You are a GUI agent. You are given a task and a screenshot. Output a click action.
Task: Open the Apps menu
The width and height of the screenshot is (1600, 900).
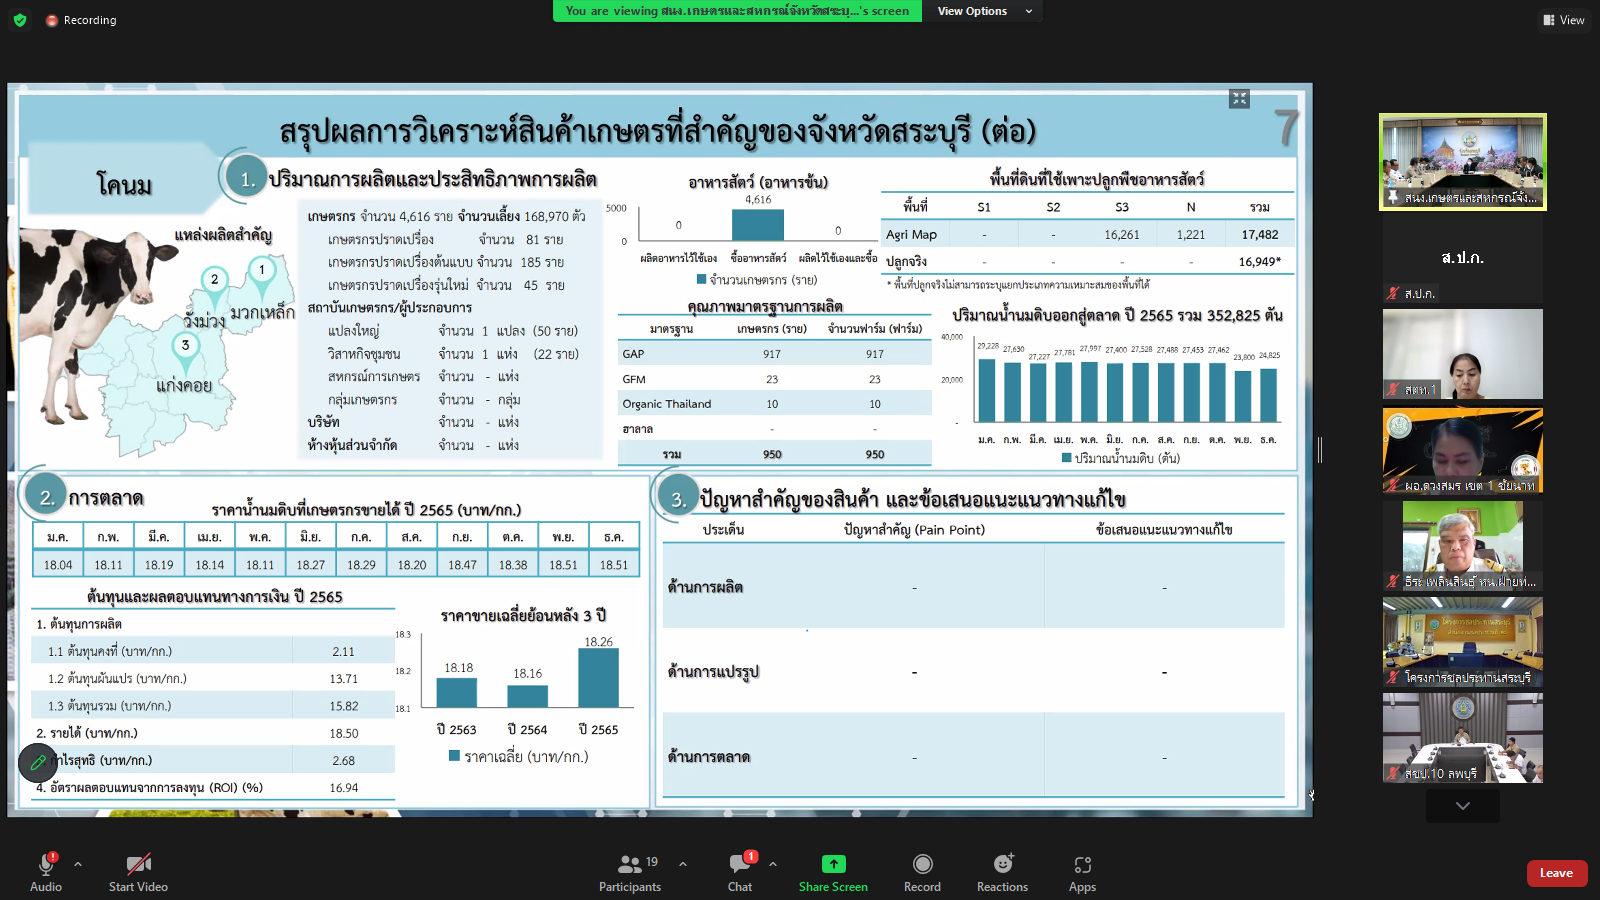[1082, 872]
